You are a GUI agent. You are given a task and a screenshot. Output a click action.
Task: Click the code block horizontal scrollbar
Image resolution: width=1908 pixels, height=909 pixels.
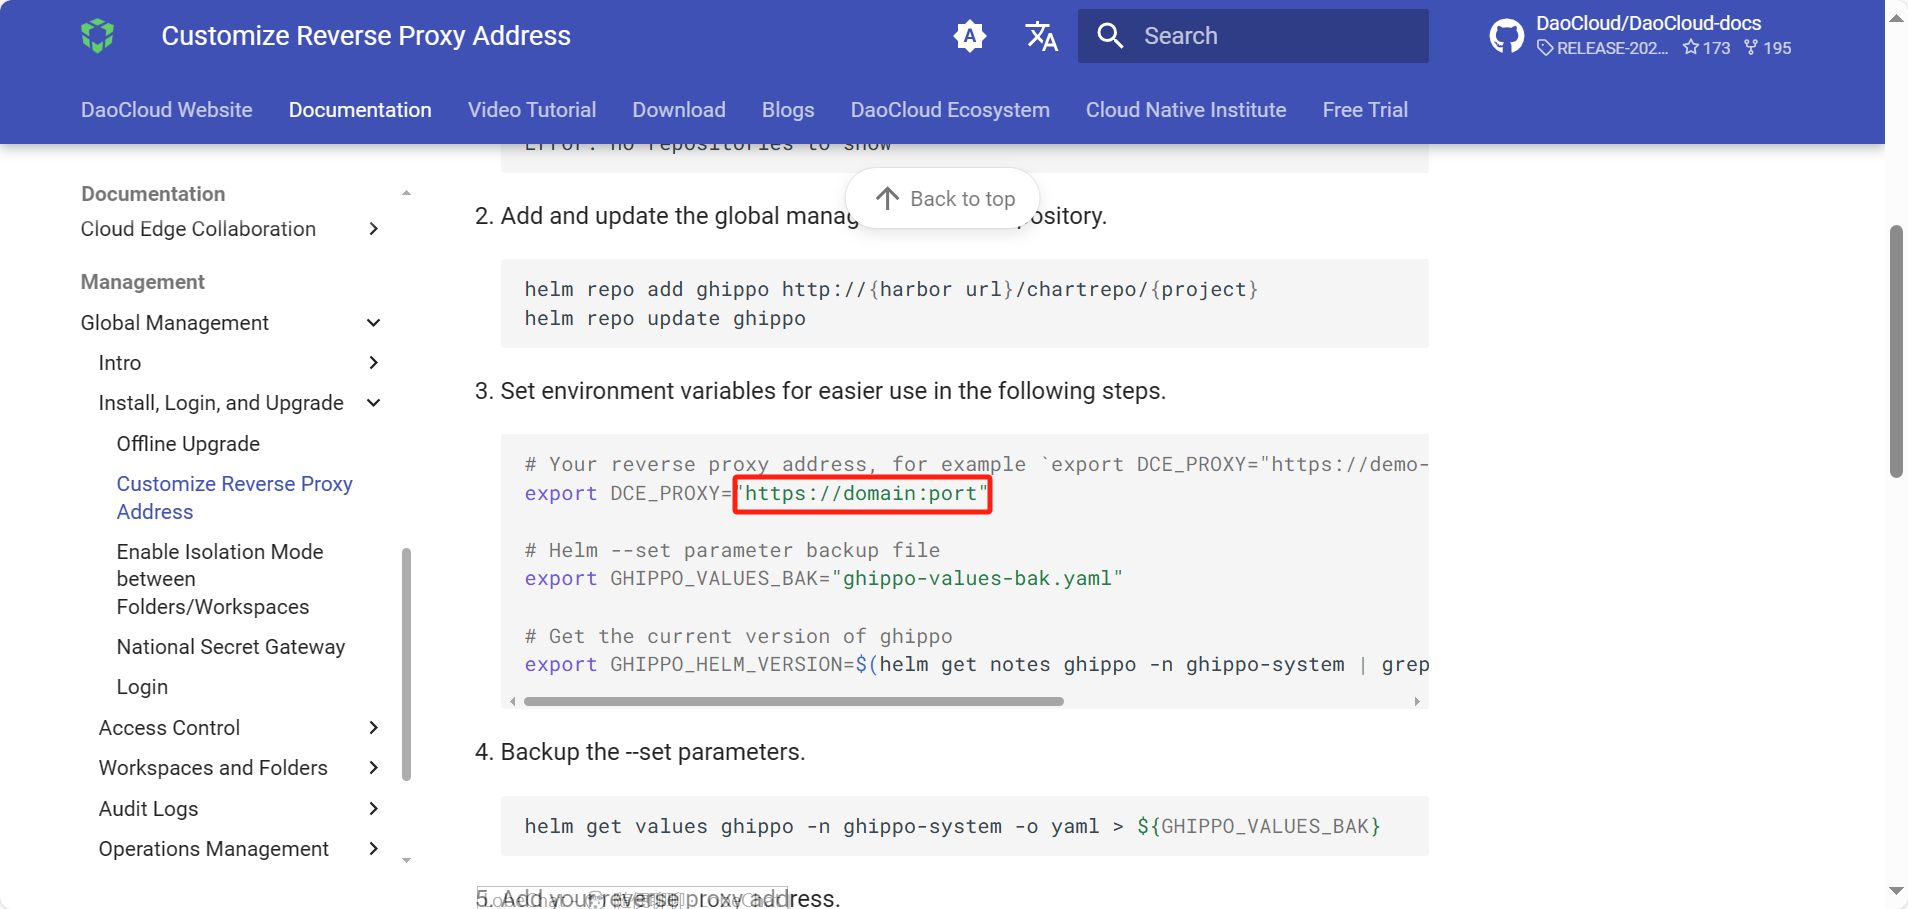tap(793, 702)
